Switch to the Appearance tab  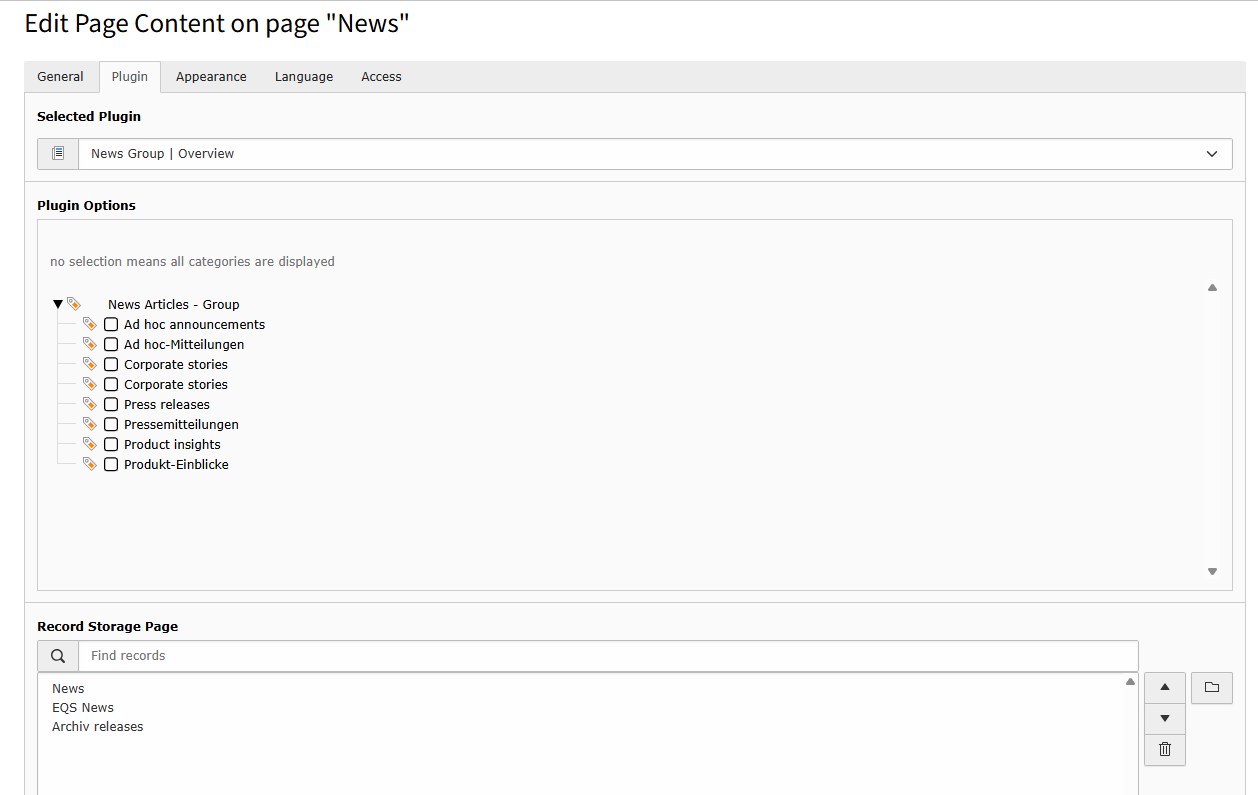pyautogui.click(x=211, y=77)
